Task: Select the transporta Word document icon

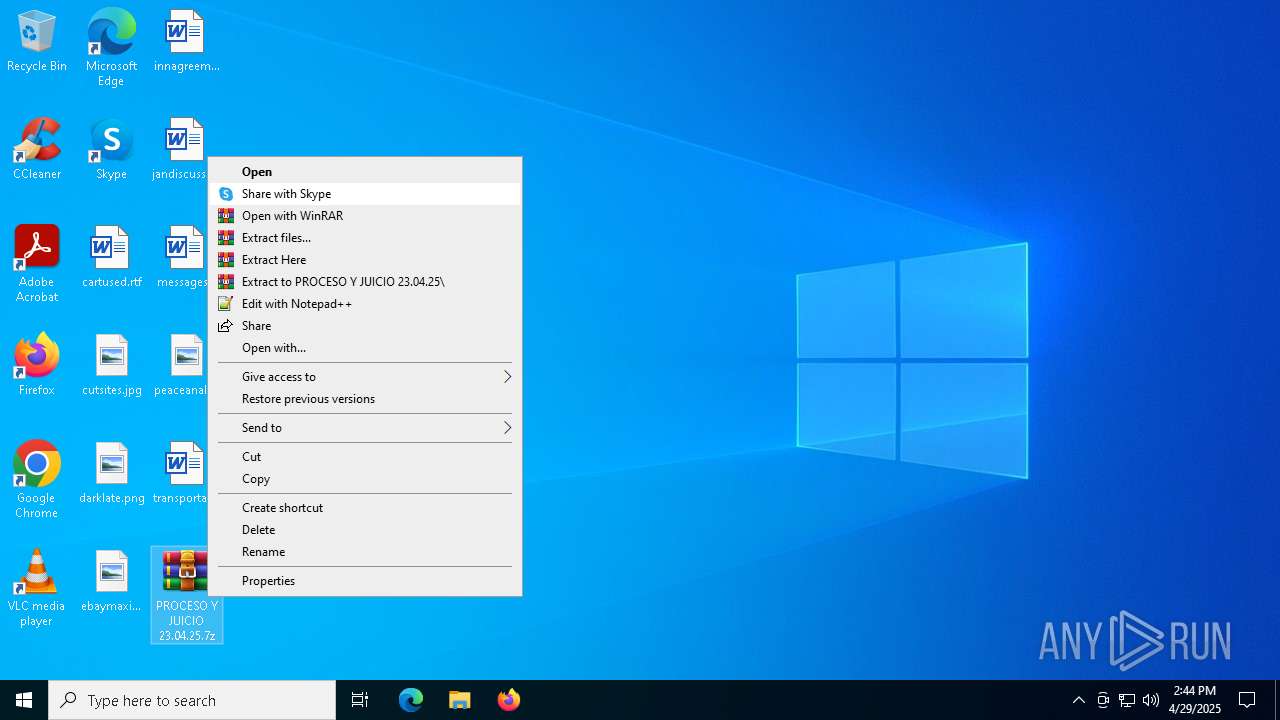Action: (180, 474)
